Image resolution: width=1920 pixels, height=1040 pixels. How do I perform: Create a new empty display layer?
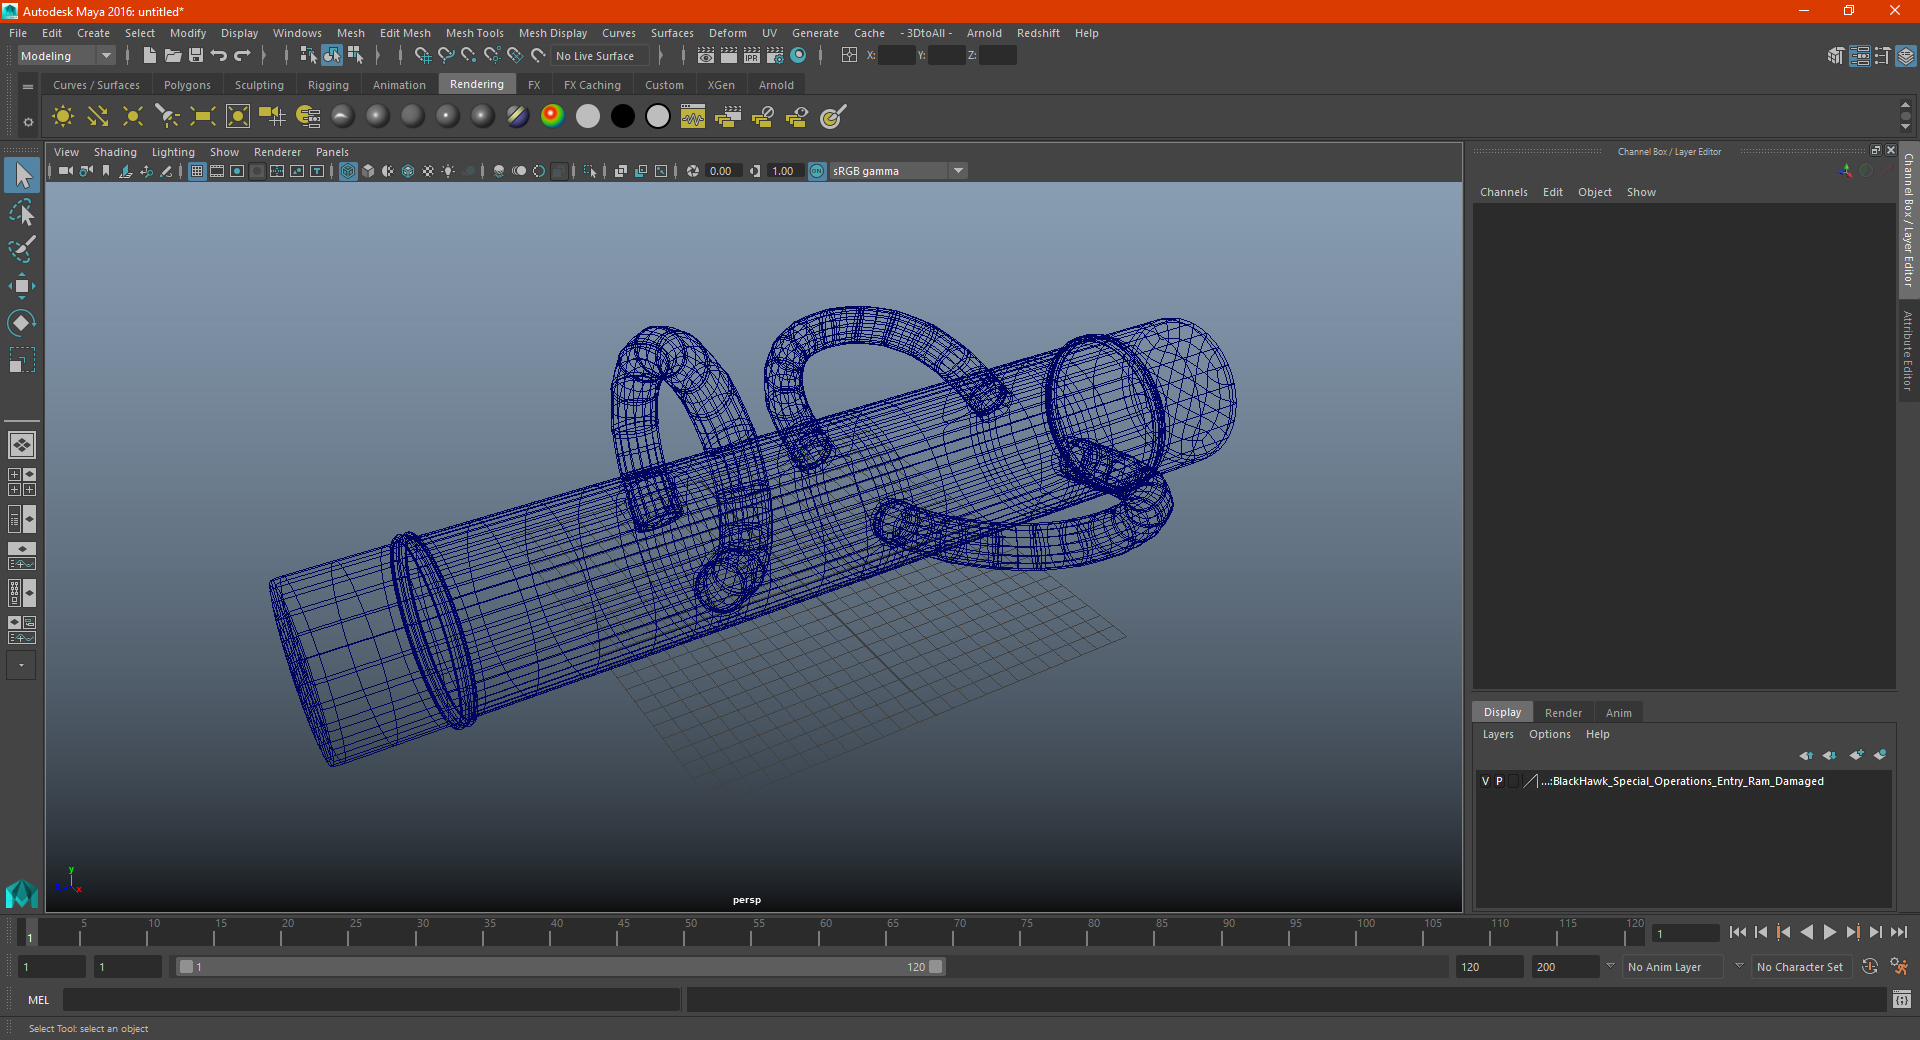point(1856,755)
